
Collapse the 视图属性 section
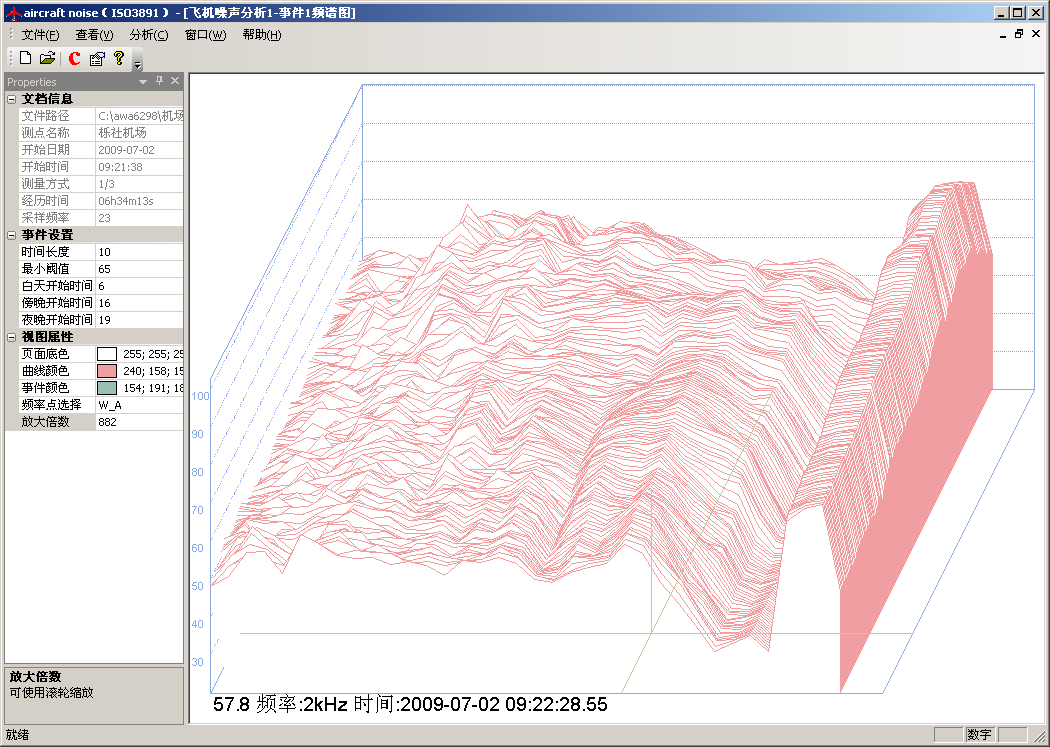(12, 337)
